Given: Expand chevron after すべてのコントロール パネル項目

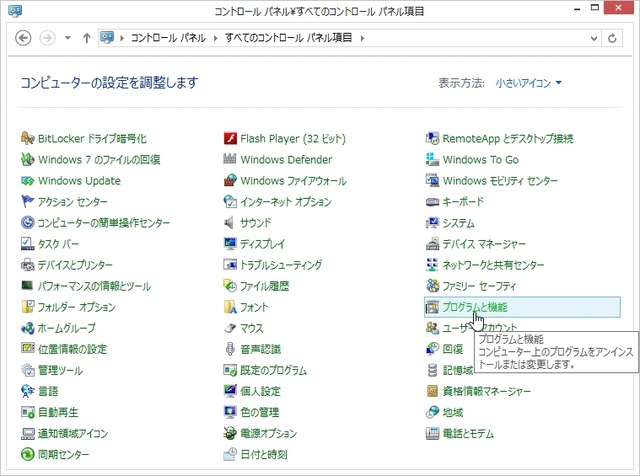Looking at the screenshot, I should 362,38.
